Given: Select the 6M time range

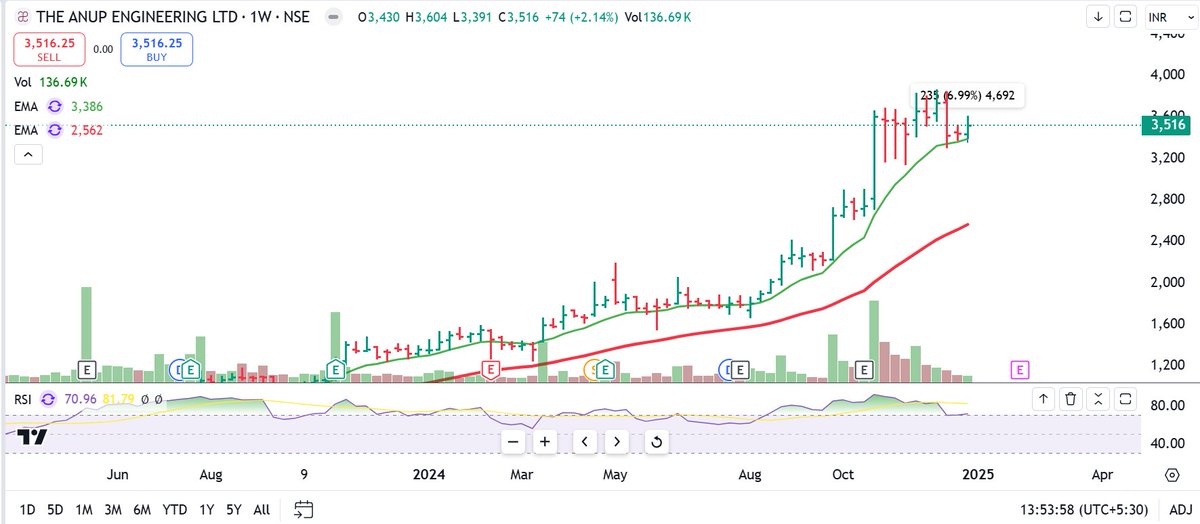Looking at the screenshot, I should pyautogui.click(x=143, y=509).
